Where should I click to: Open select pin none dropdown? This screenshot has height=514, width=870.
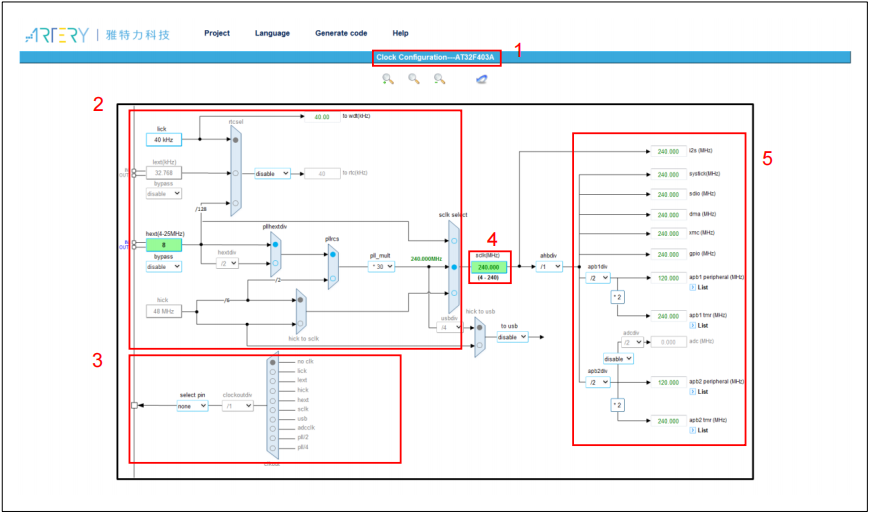(x=193, y=406)
